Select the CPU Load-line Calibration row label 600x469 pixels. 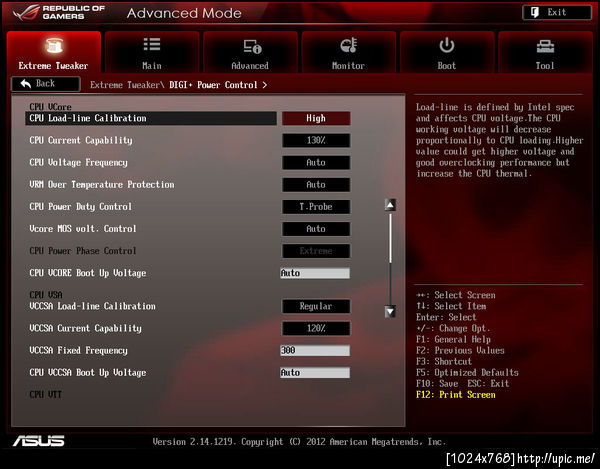tap(88, 118)
